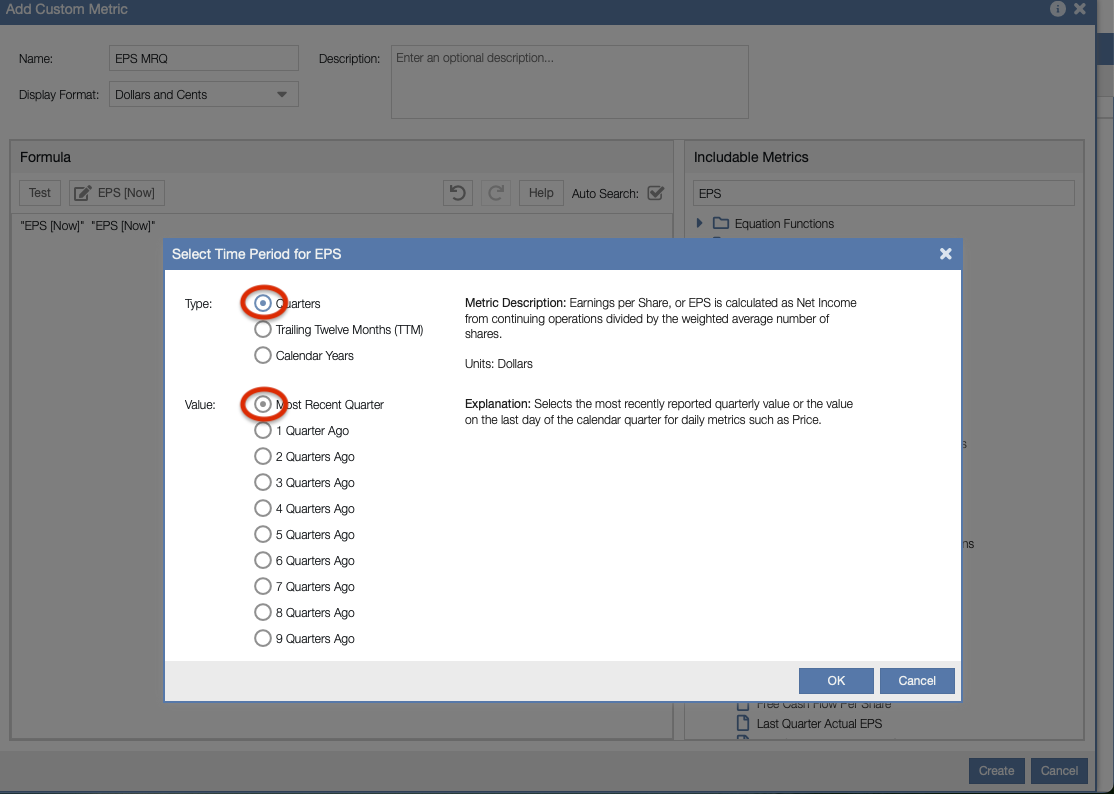The image size is (1114, 794).
Task: Pick 9 Quarters Ago value
Action: coord(263,638)
